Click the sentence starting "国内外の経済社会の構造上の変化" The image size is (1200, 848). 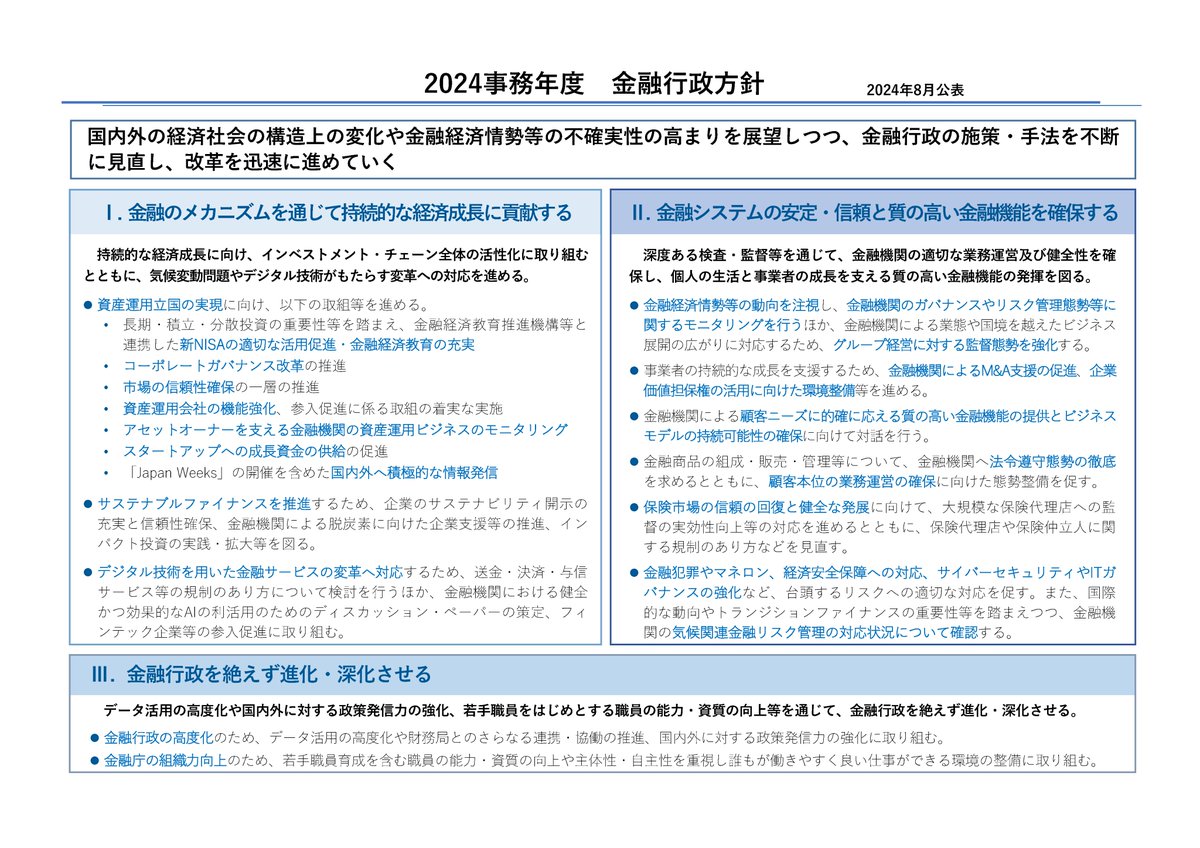coord(603,148)
